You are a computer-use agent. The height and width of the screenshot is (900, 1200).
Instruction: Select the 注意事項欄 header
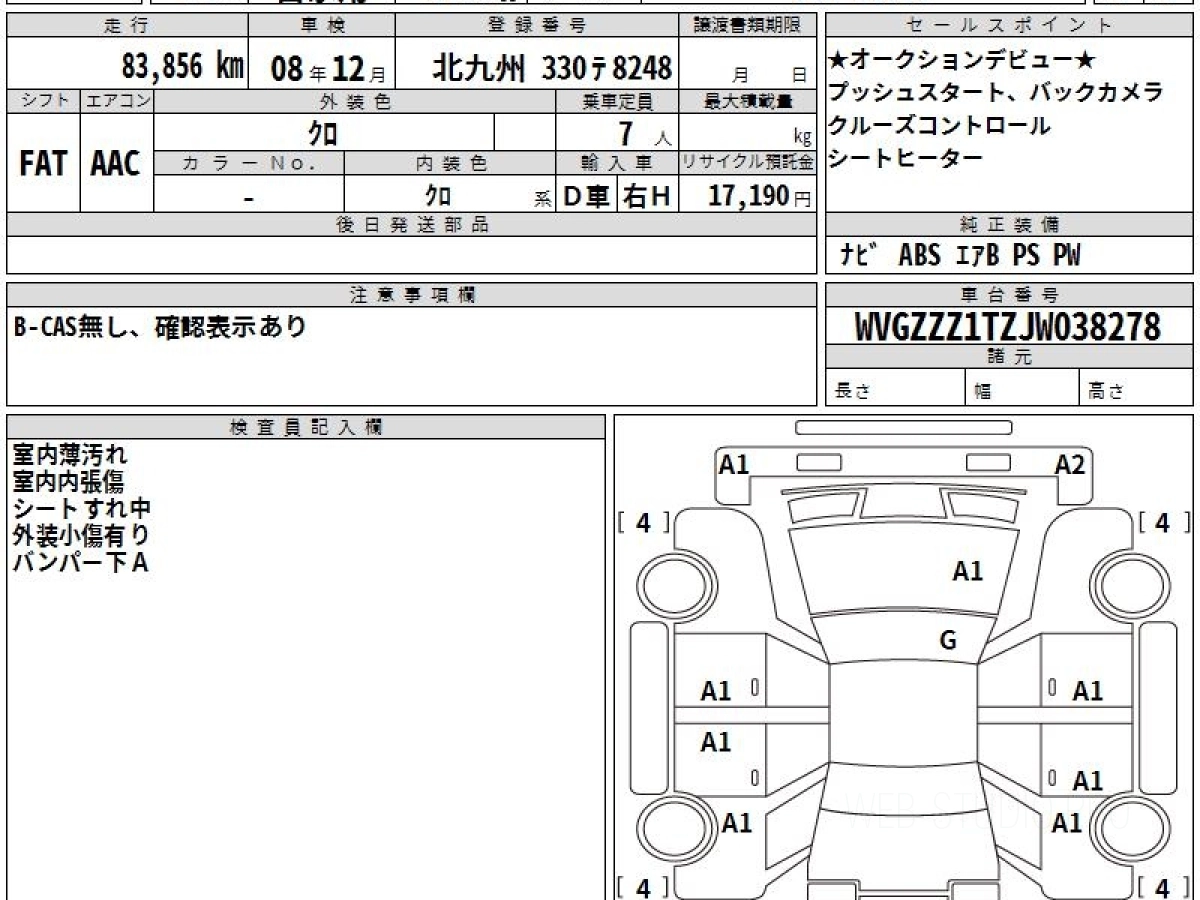[412, 295]
